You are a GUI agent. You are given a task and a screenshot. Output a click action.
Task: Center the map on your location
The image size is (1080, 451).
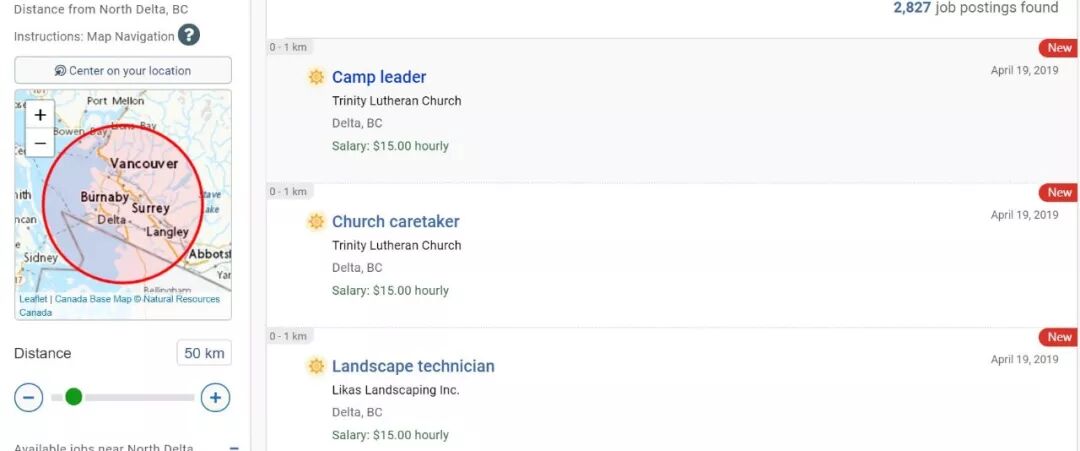pyautogui.click(x=123, y=71)
